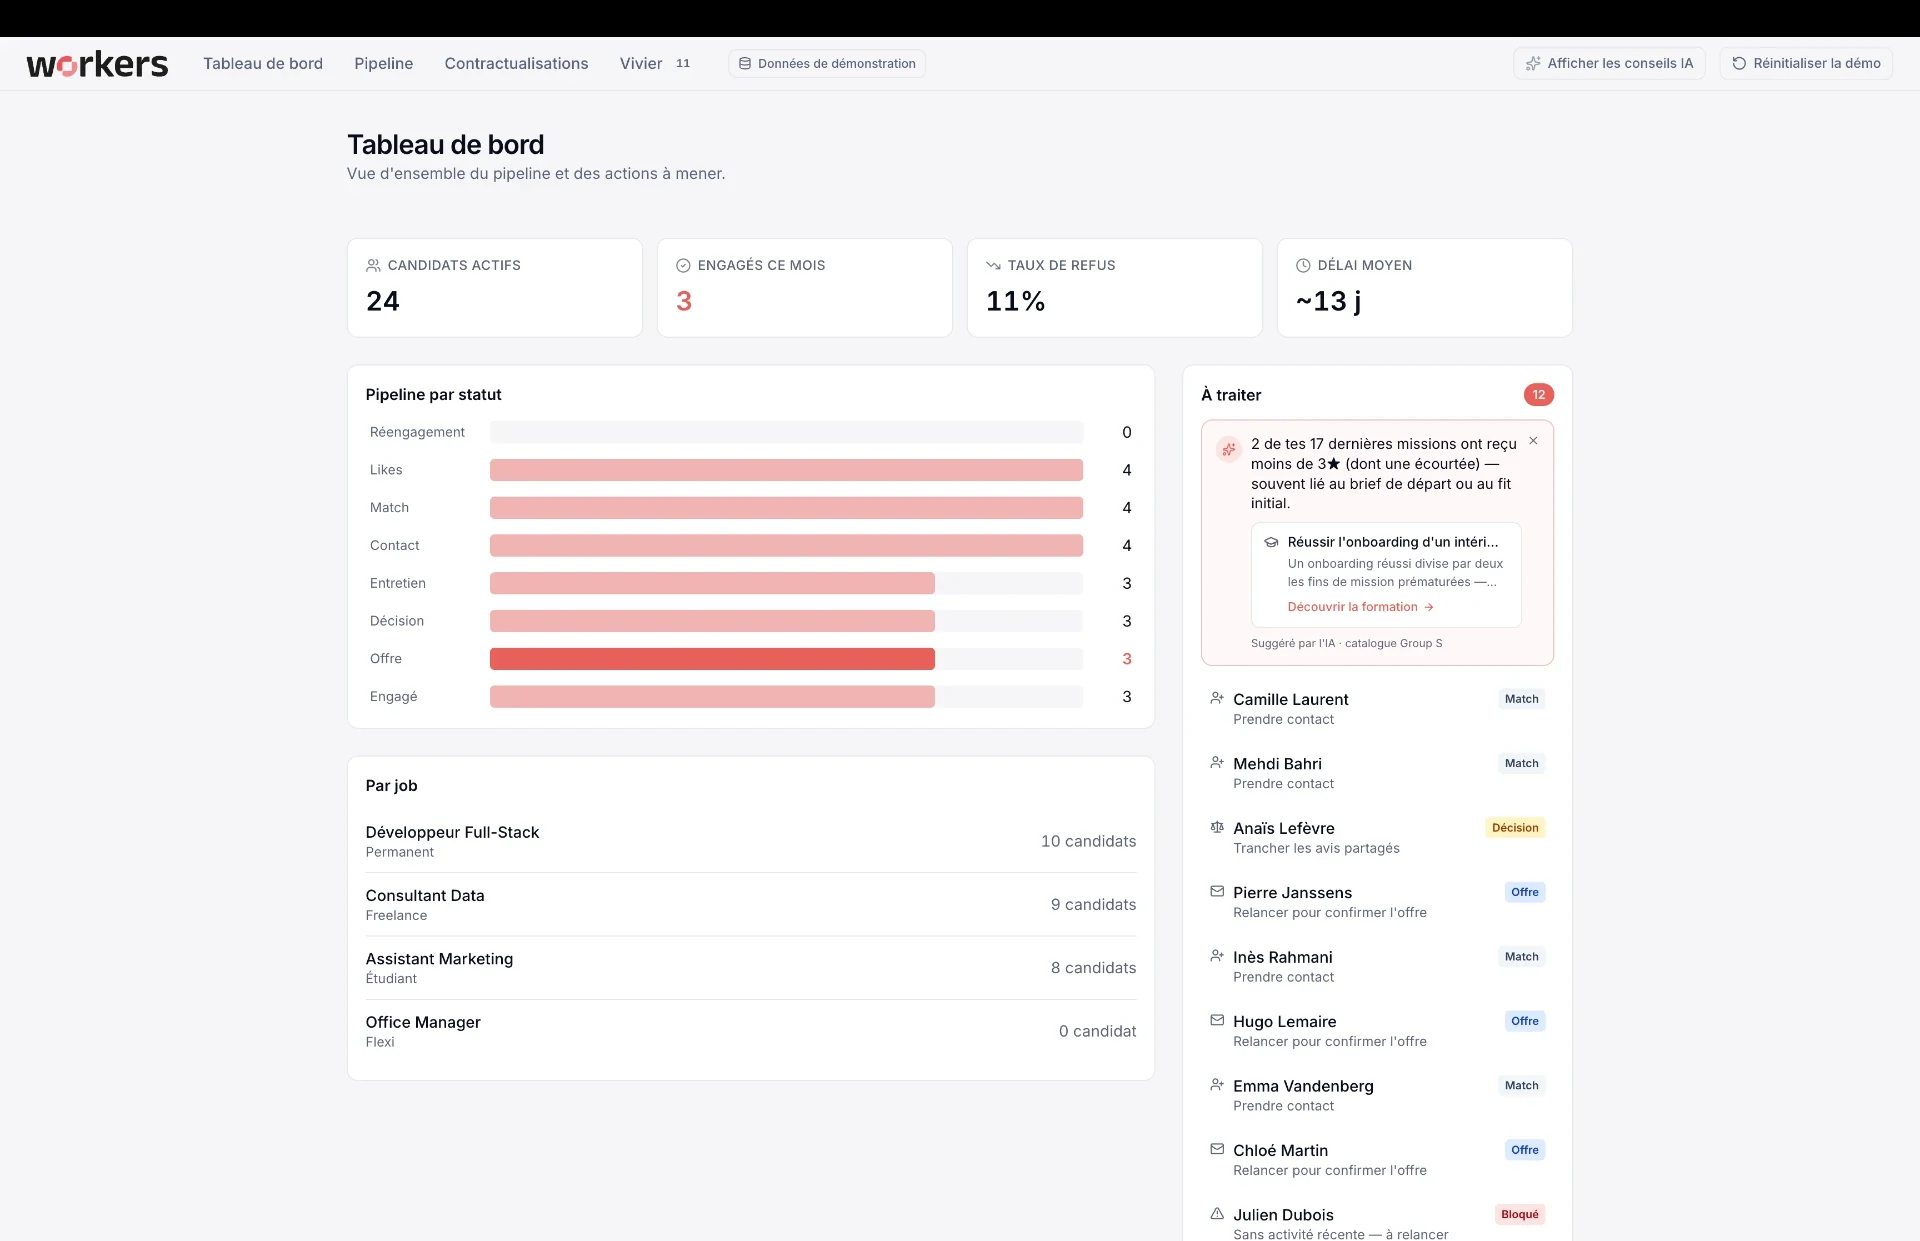
Task: Click the Bloqué tag on Julien Dubois
Action: [x=1520, y=1214]
